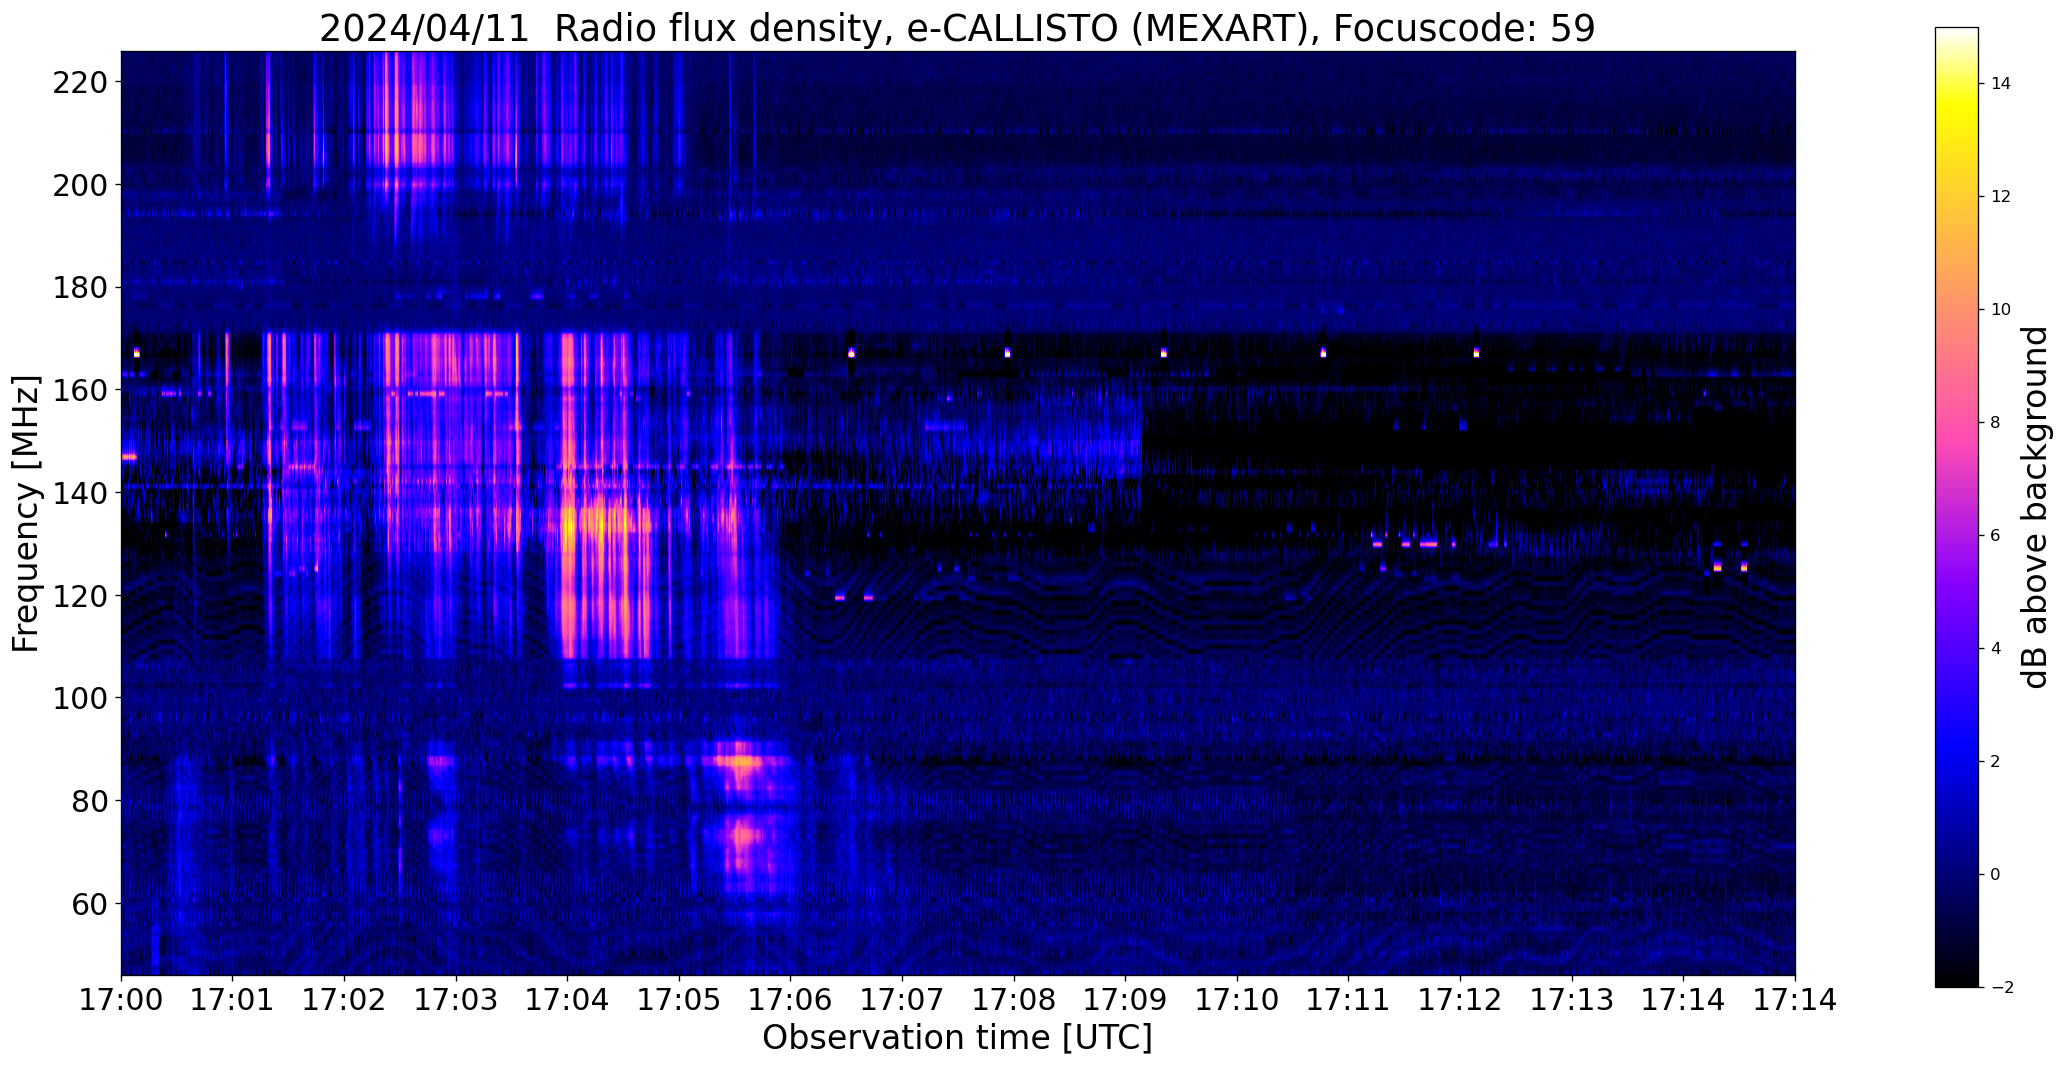Click the plot title mentioning e-CALLISTO (MEXART)
Viewport: 2066px width, 1067px height.
point(957,28)
